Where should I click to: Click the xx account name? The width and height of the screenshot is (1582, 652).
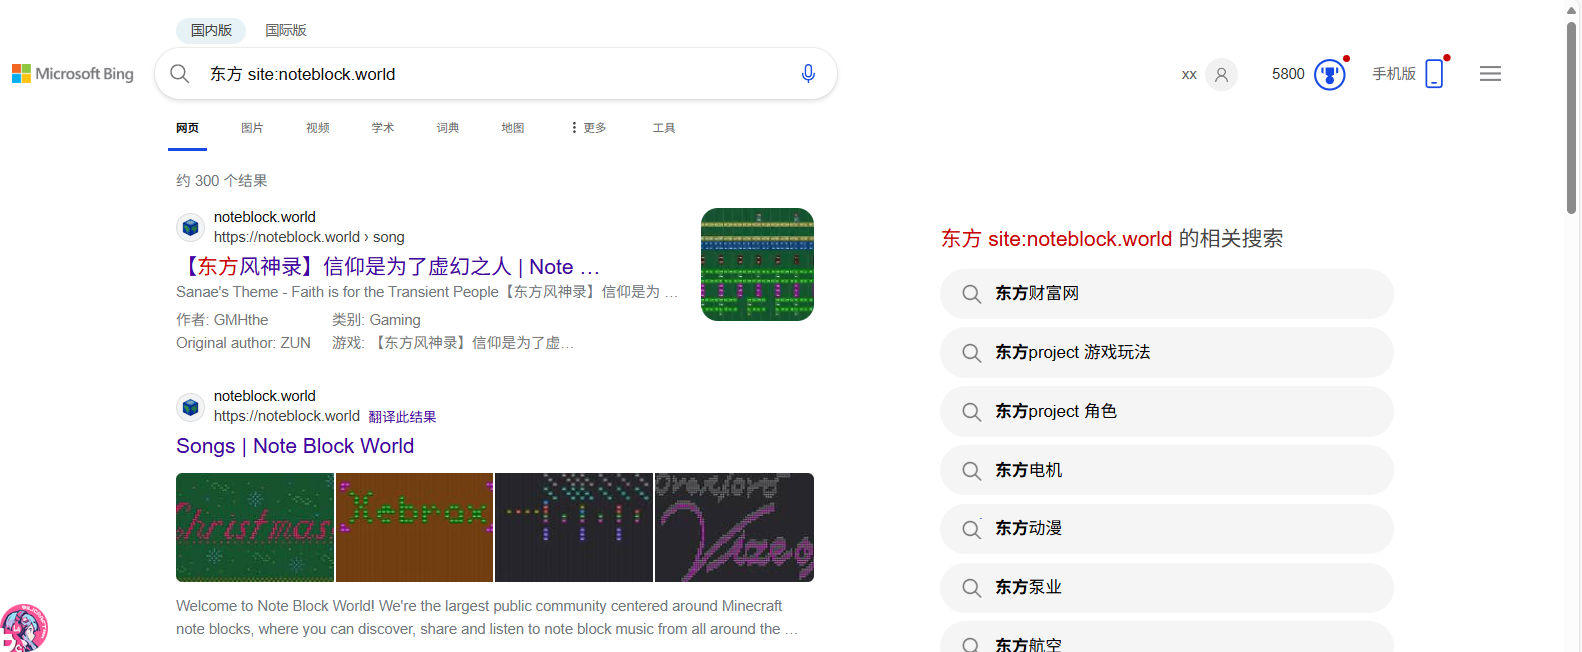[1189, 75]
